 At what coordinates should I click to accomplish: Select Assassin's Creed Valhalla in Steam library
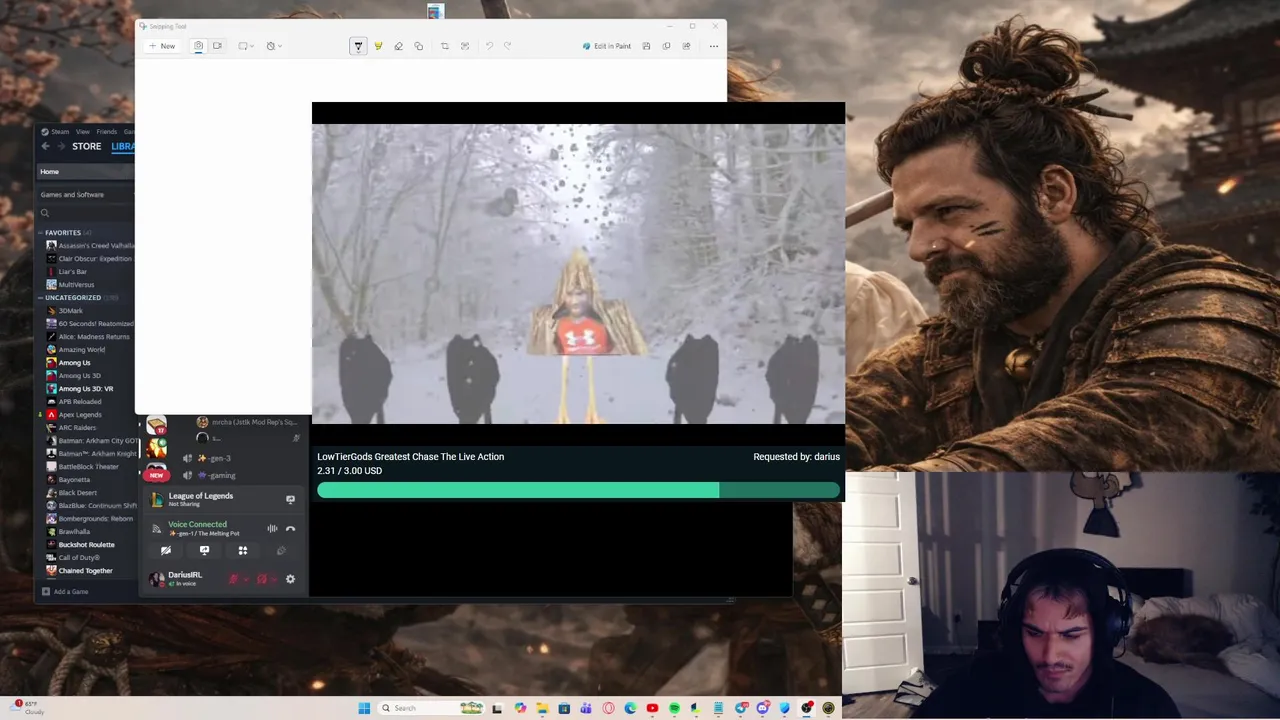[90, 245]
